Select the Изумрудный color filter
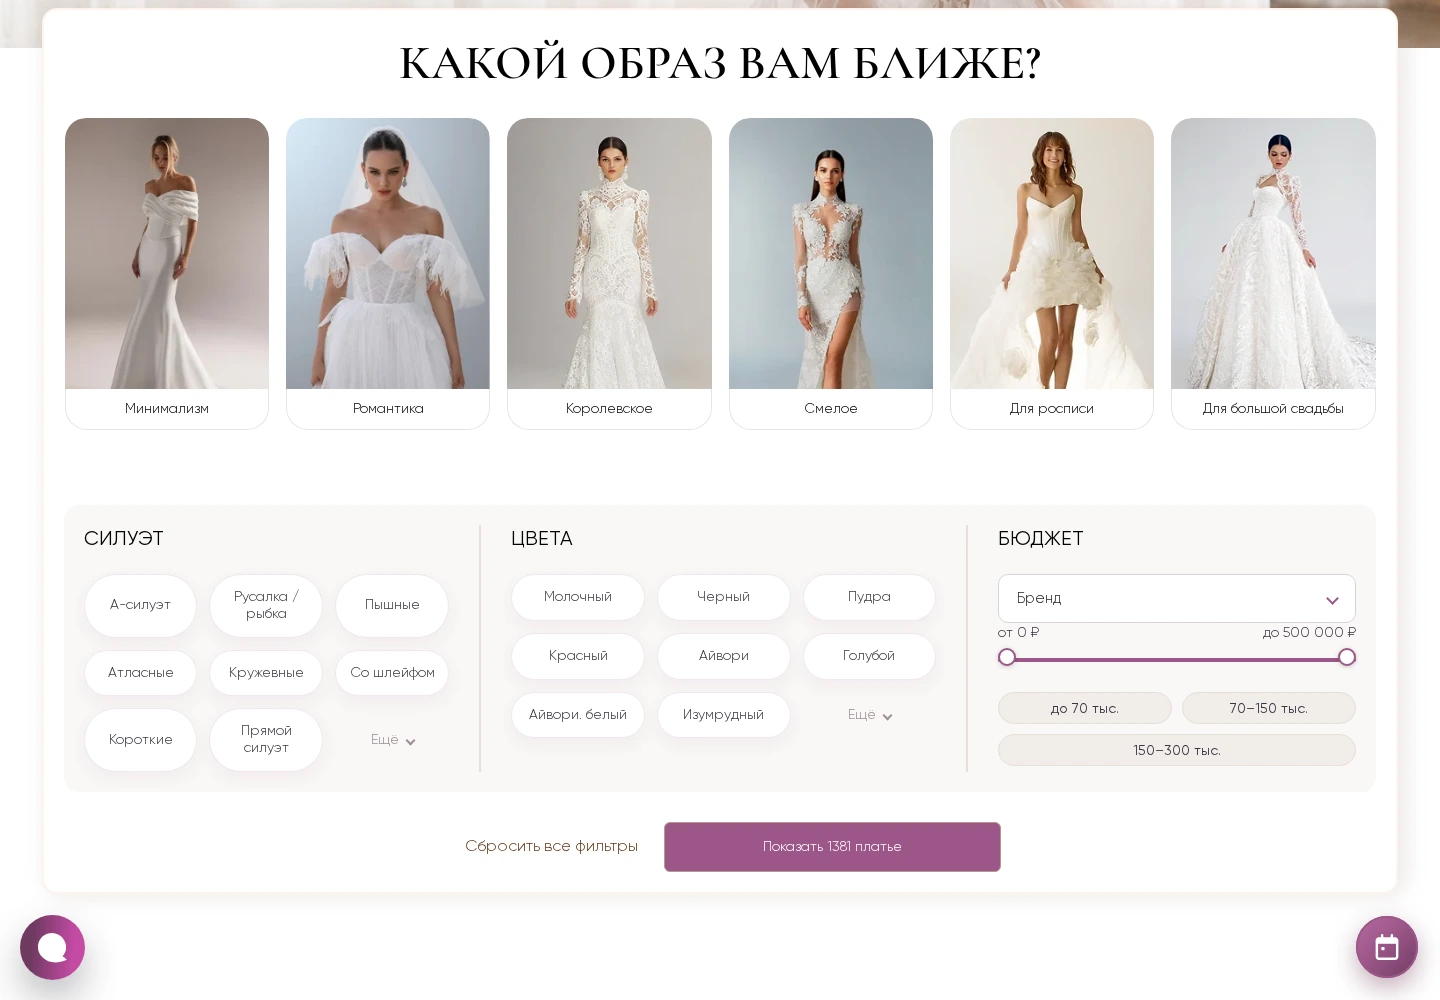Viewport: 1440px width, 1000px height. pos(723,715)
